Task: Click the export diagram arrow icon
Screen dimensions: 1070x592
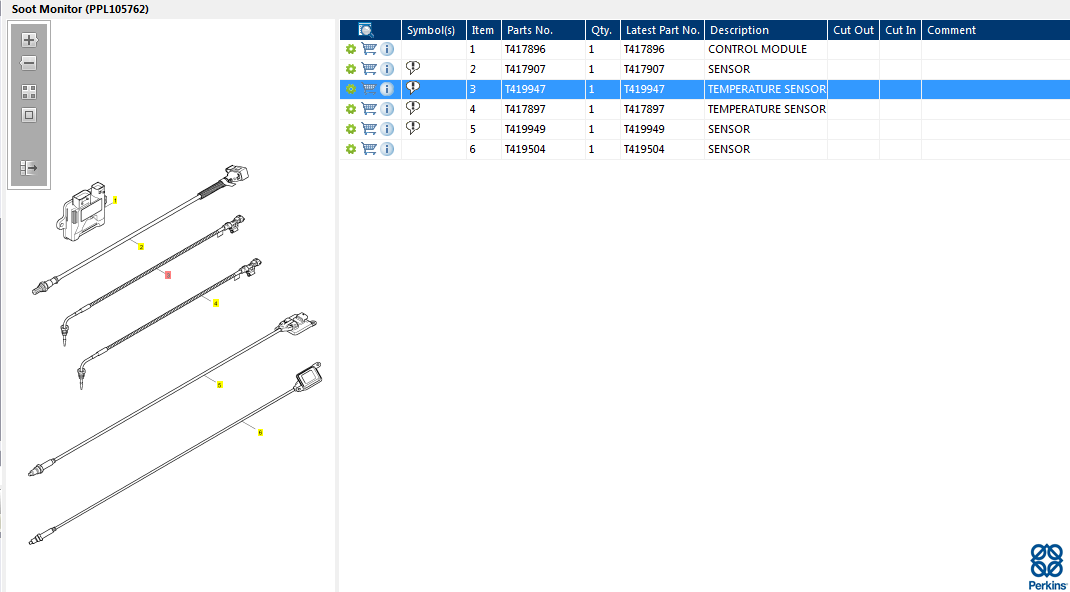Action: point(29,167)
